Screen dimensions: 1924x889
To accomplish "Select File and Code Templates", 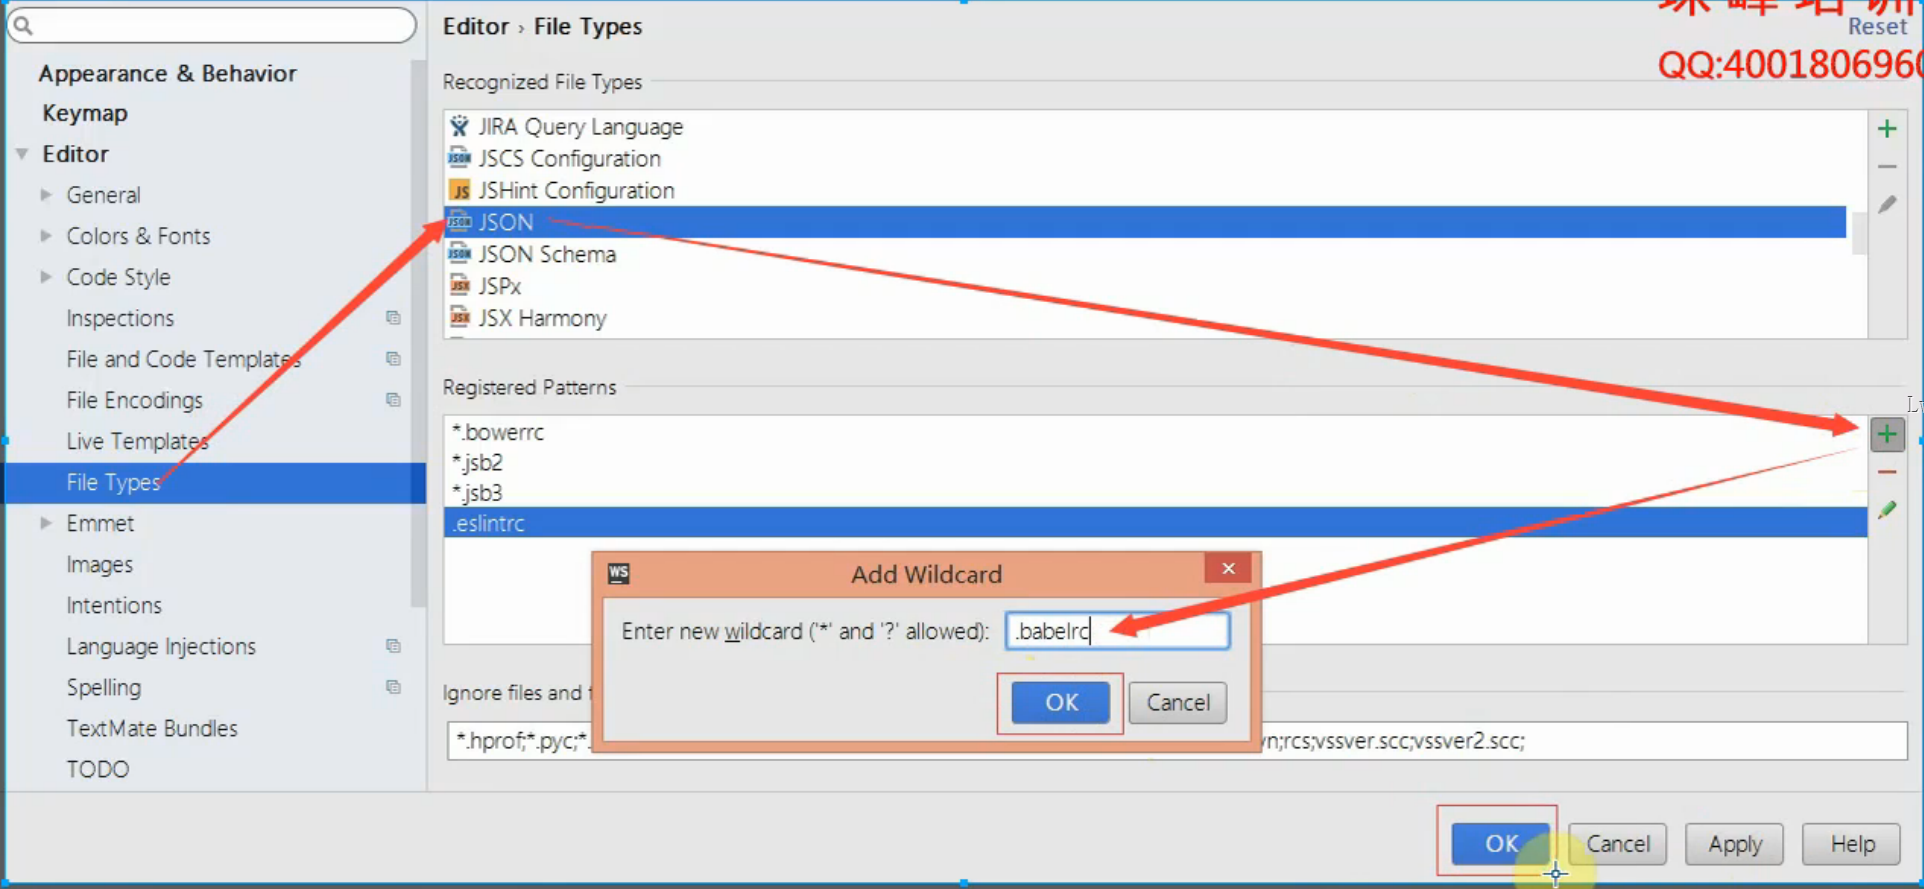I will (x=183, y=359).
